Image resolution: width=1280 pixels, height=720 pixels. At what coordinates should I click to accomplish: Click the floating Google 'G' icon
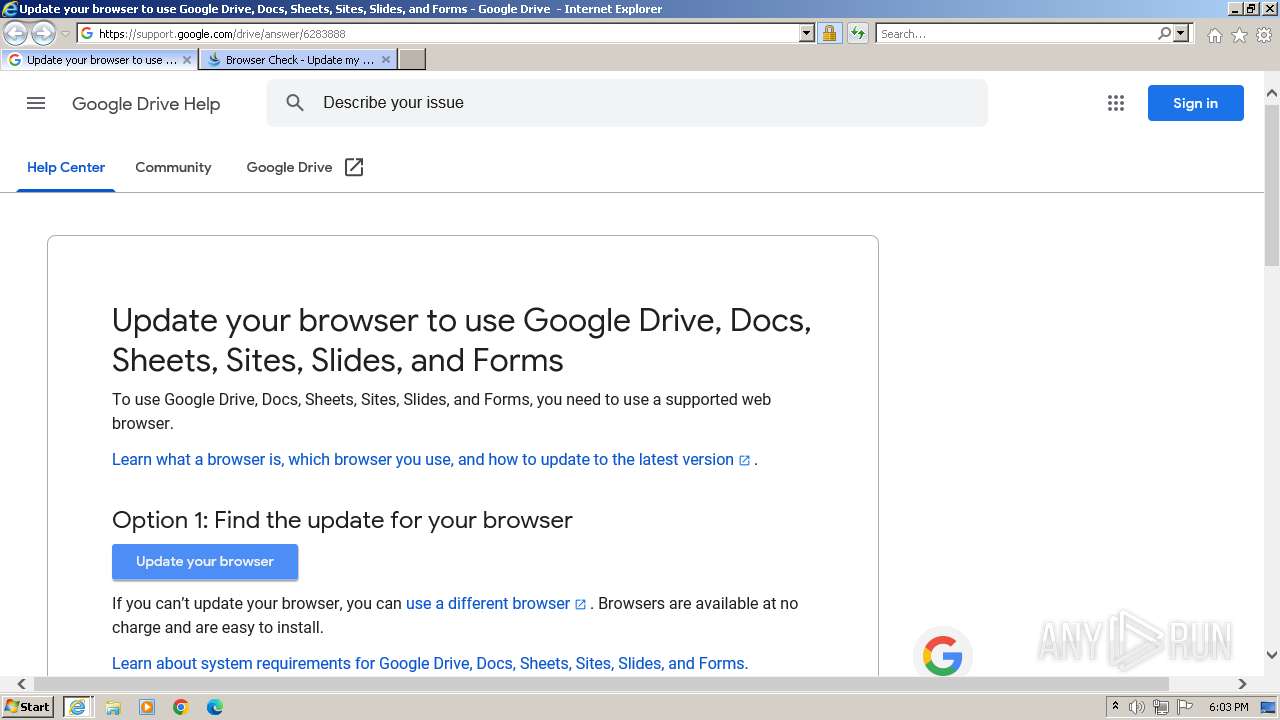[942, 656]
